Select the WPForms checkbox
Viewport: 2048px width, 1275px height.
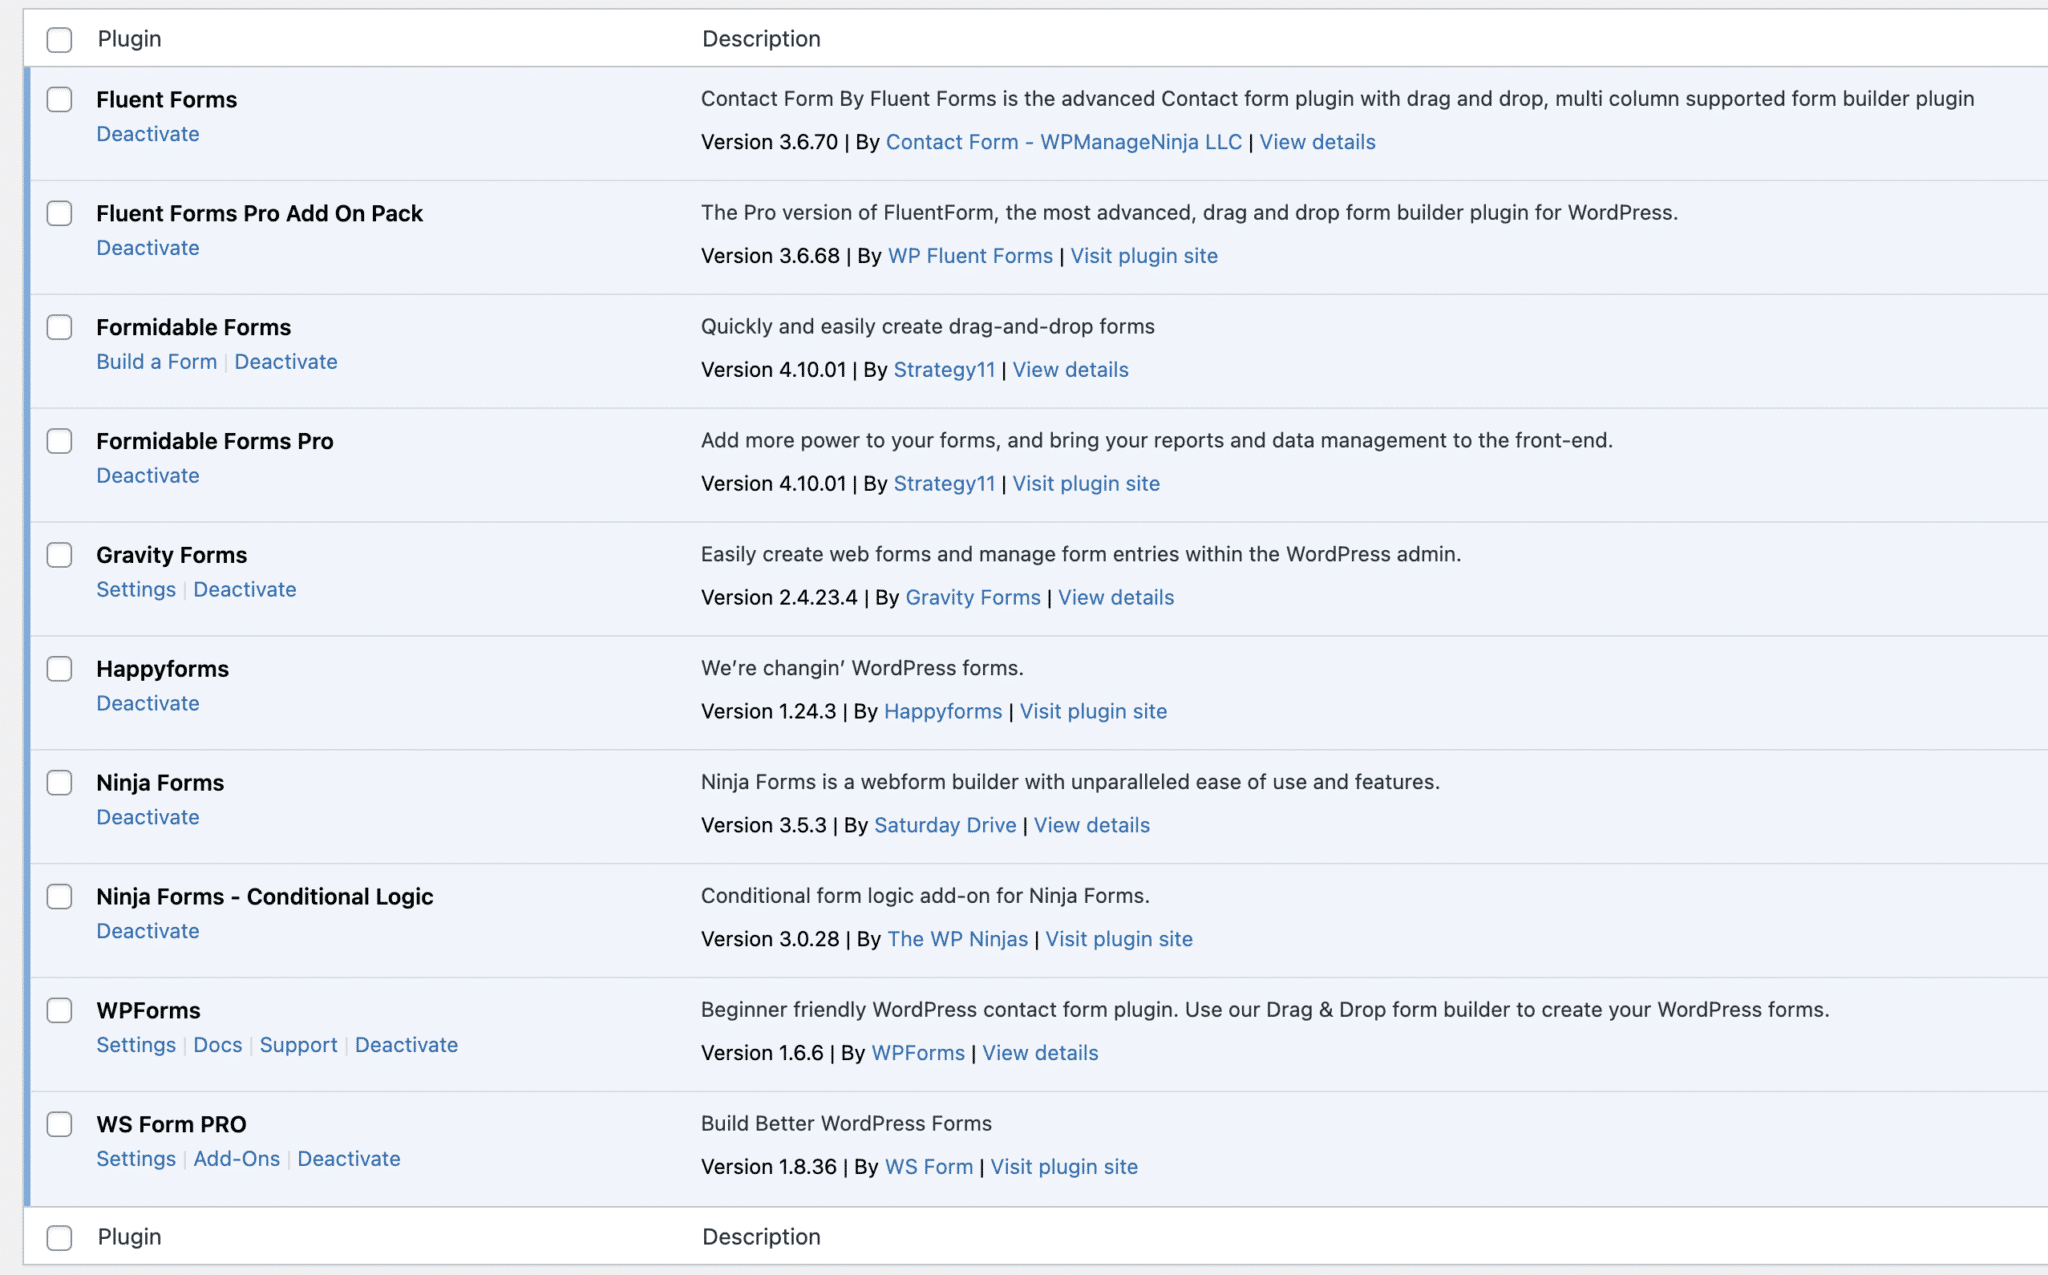(x=59, y=1010)
